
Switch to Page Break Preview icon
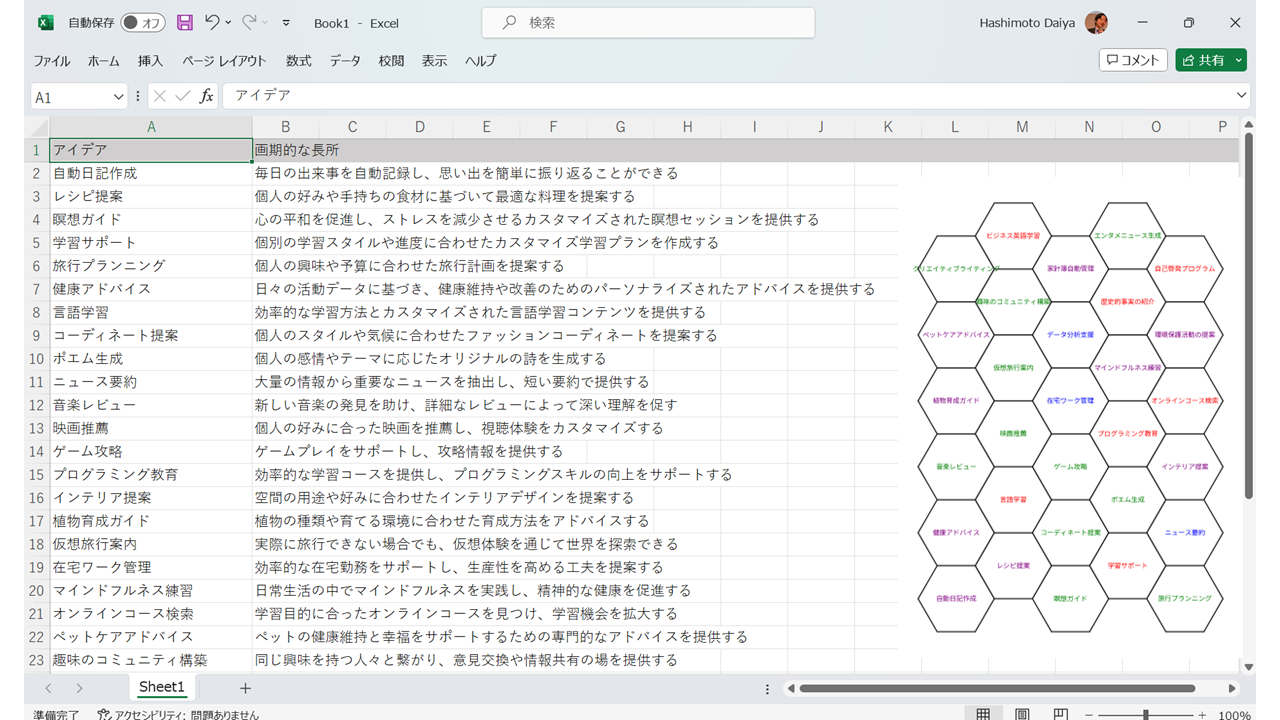pos(1060,715)
